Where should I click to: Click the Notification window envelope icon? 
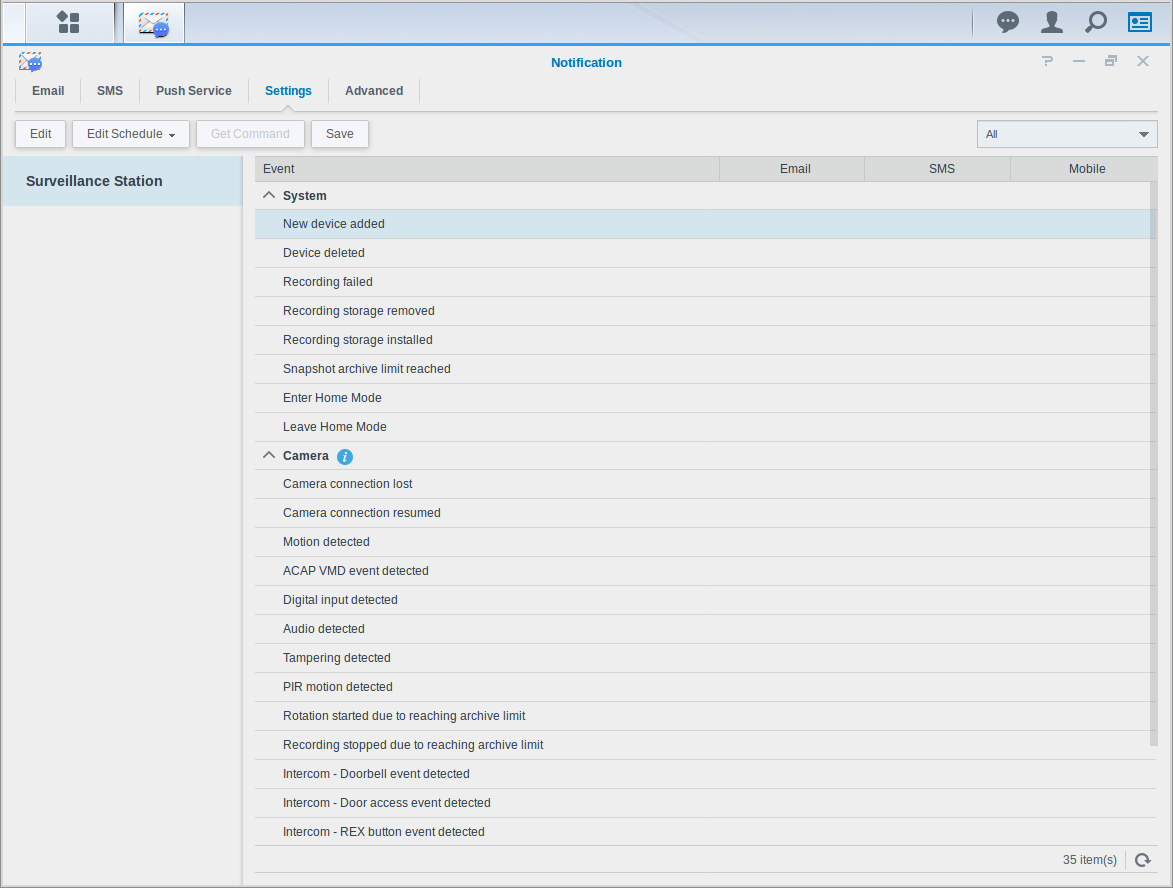[31, 62]
